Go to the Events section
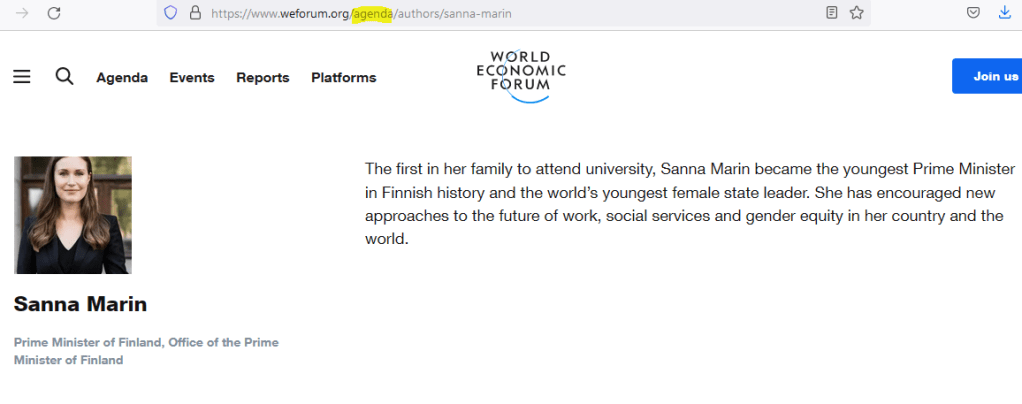 192,78
